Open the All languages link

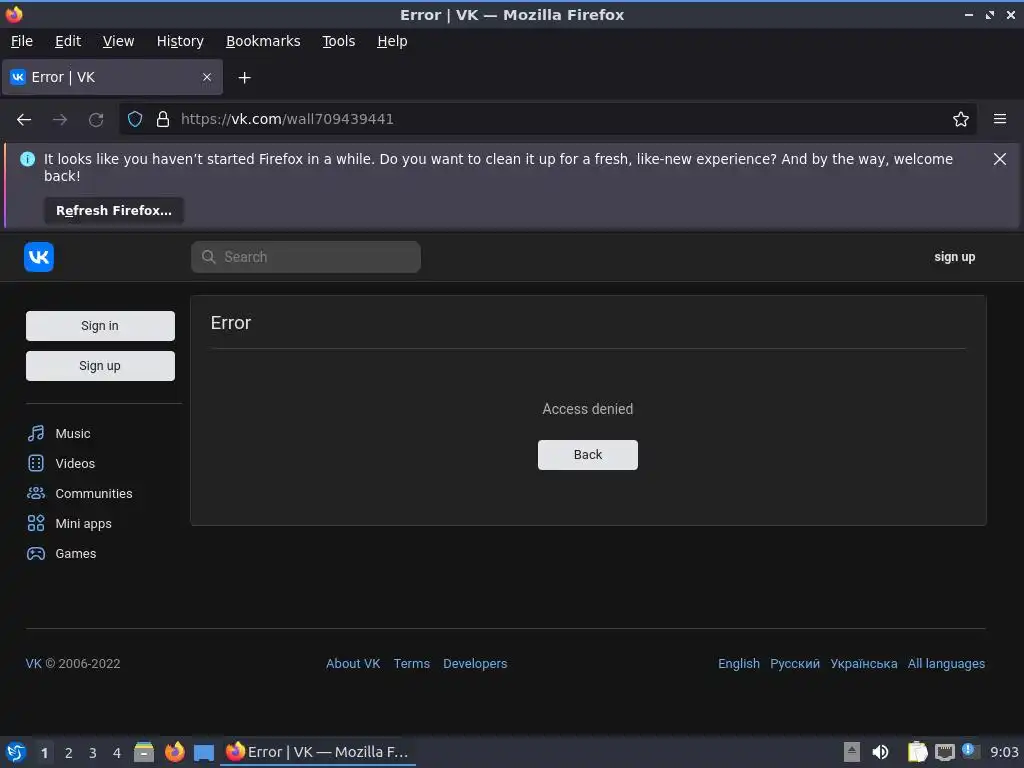coord(946,664)
